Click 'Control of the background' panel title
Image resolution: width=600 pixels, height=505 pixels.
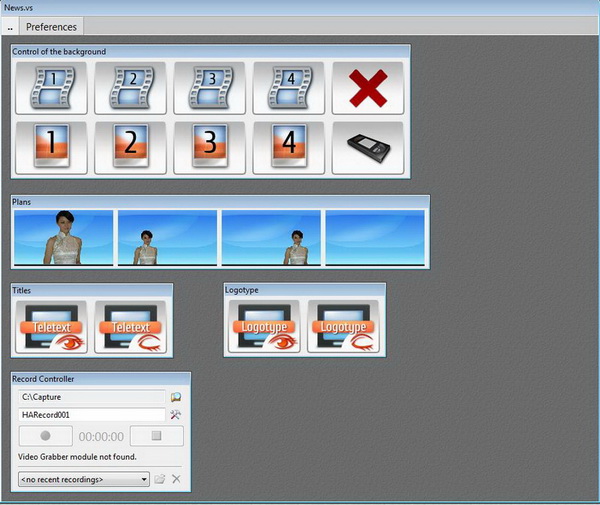click(59, 52)
